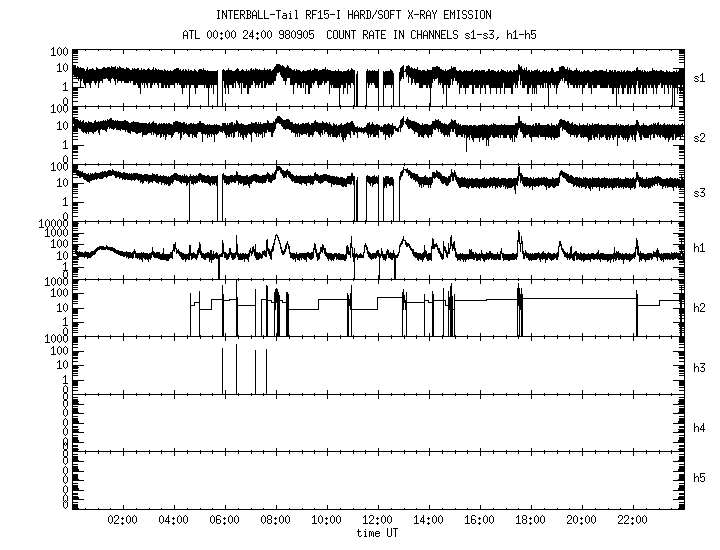Click the h4 channel label
Screen dimensions: 720x550
[x=700, y=428]
